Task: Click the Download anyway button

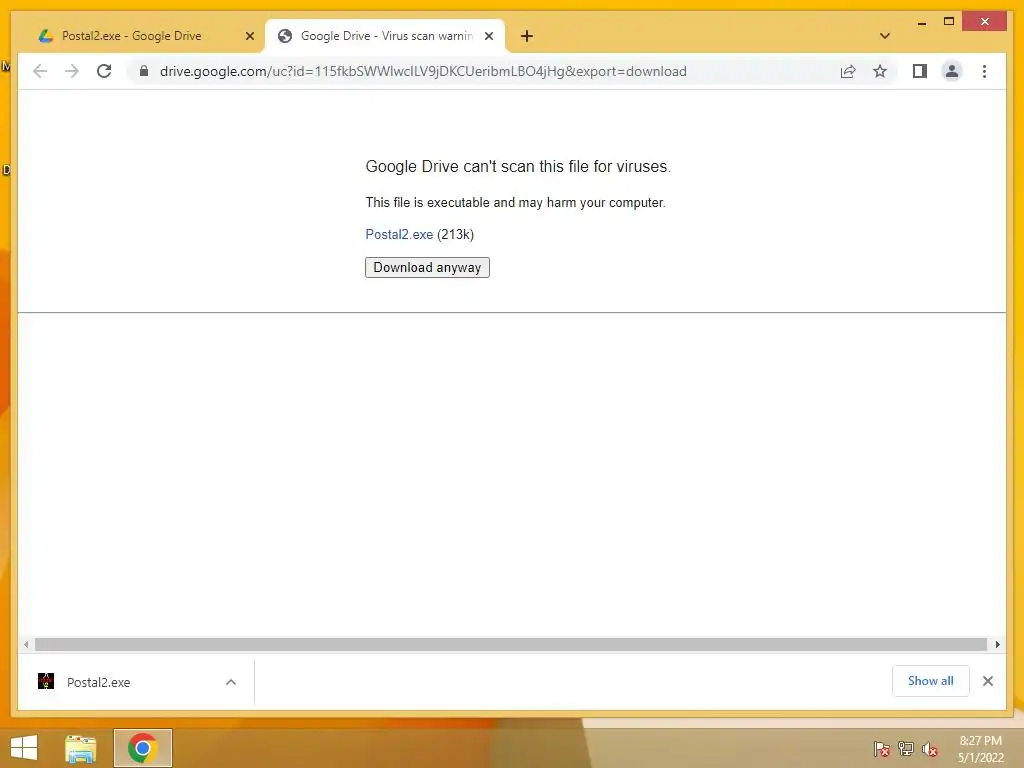Action: coord(427,267)
